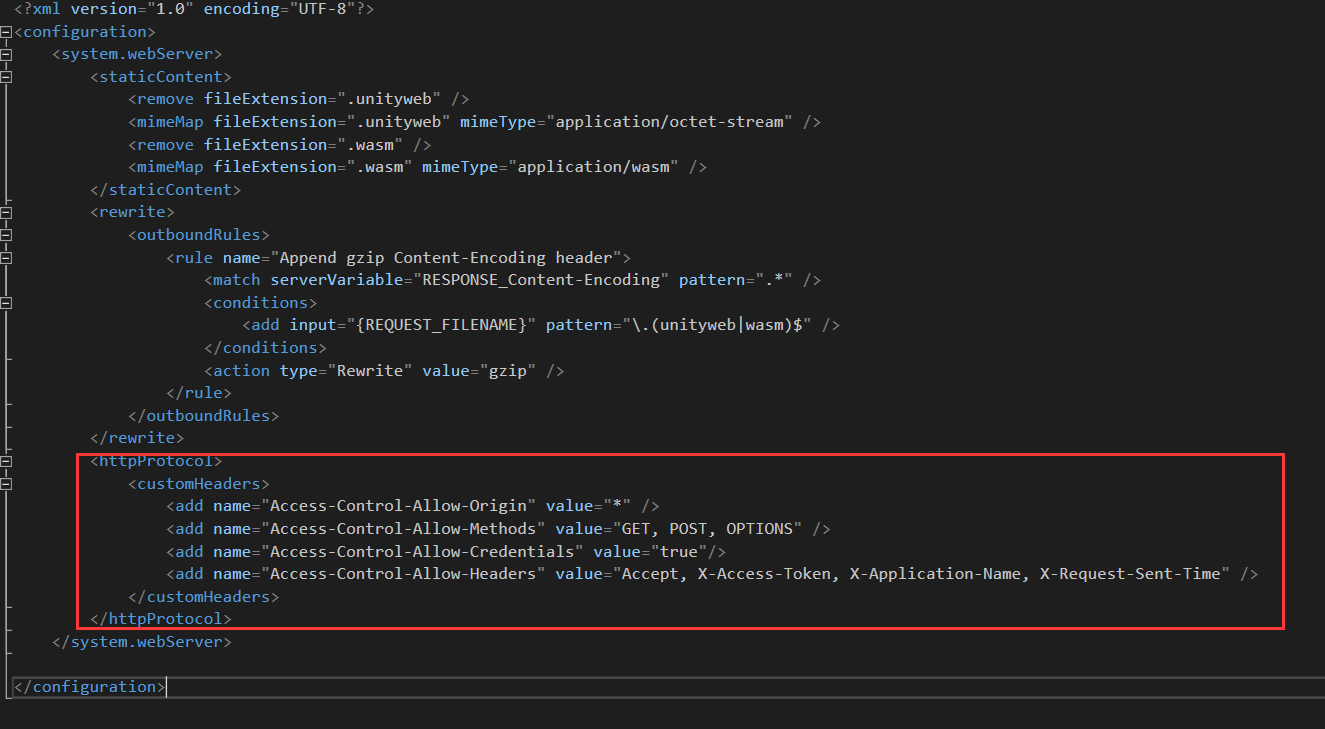Viewport: 1325px width, 729px height.
Task: Click the closing </rewrite> tag
Action: tap(137, 438)
